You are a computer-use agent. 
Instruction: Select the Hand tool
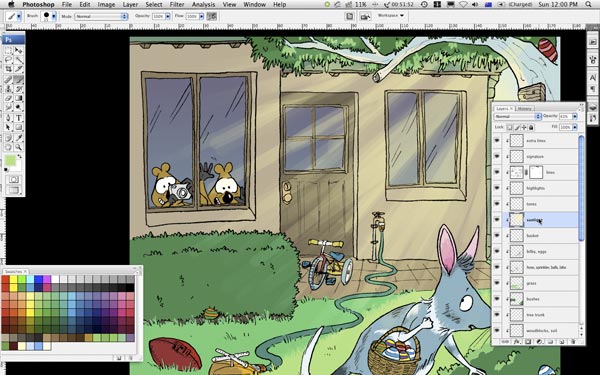pos(8,147)
